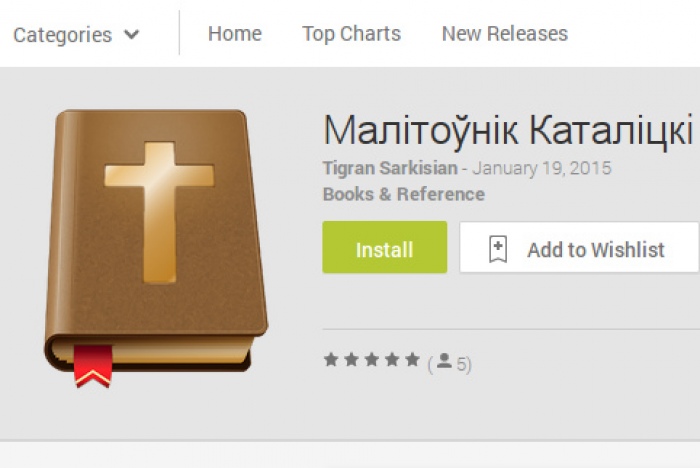Click the golden cross on the book cover
Screen dimensions: 700x468
click(x=159, y=213)
